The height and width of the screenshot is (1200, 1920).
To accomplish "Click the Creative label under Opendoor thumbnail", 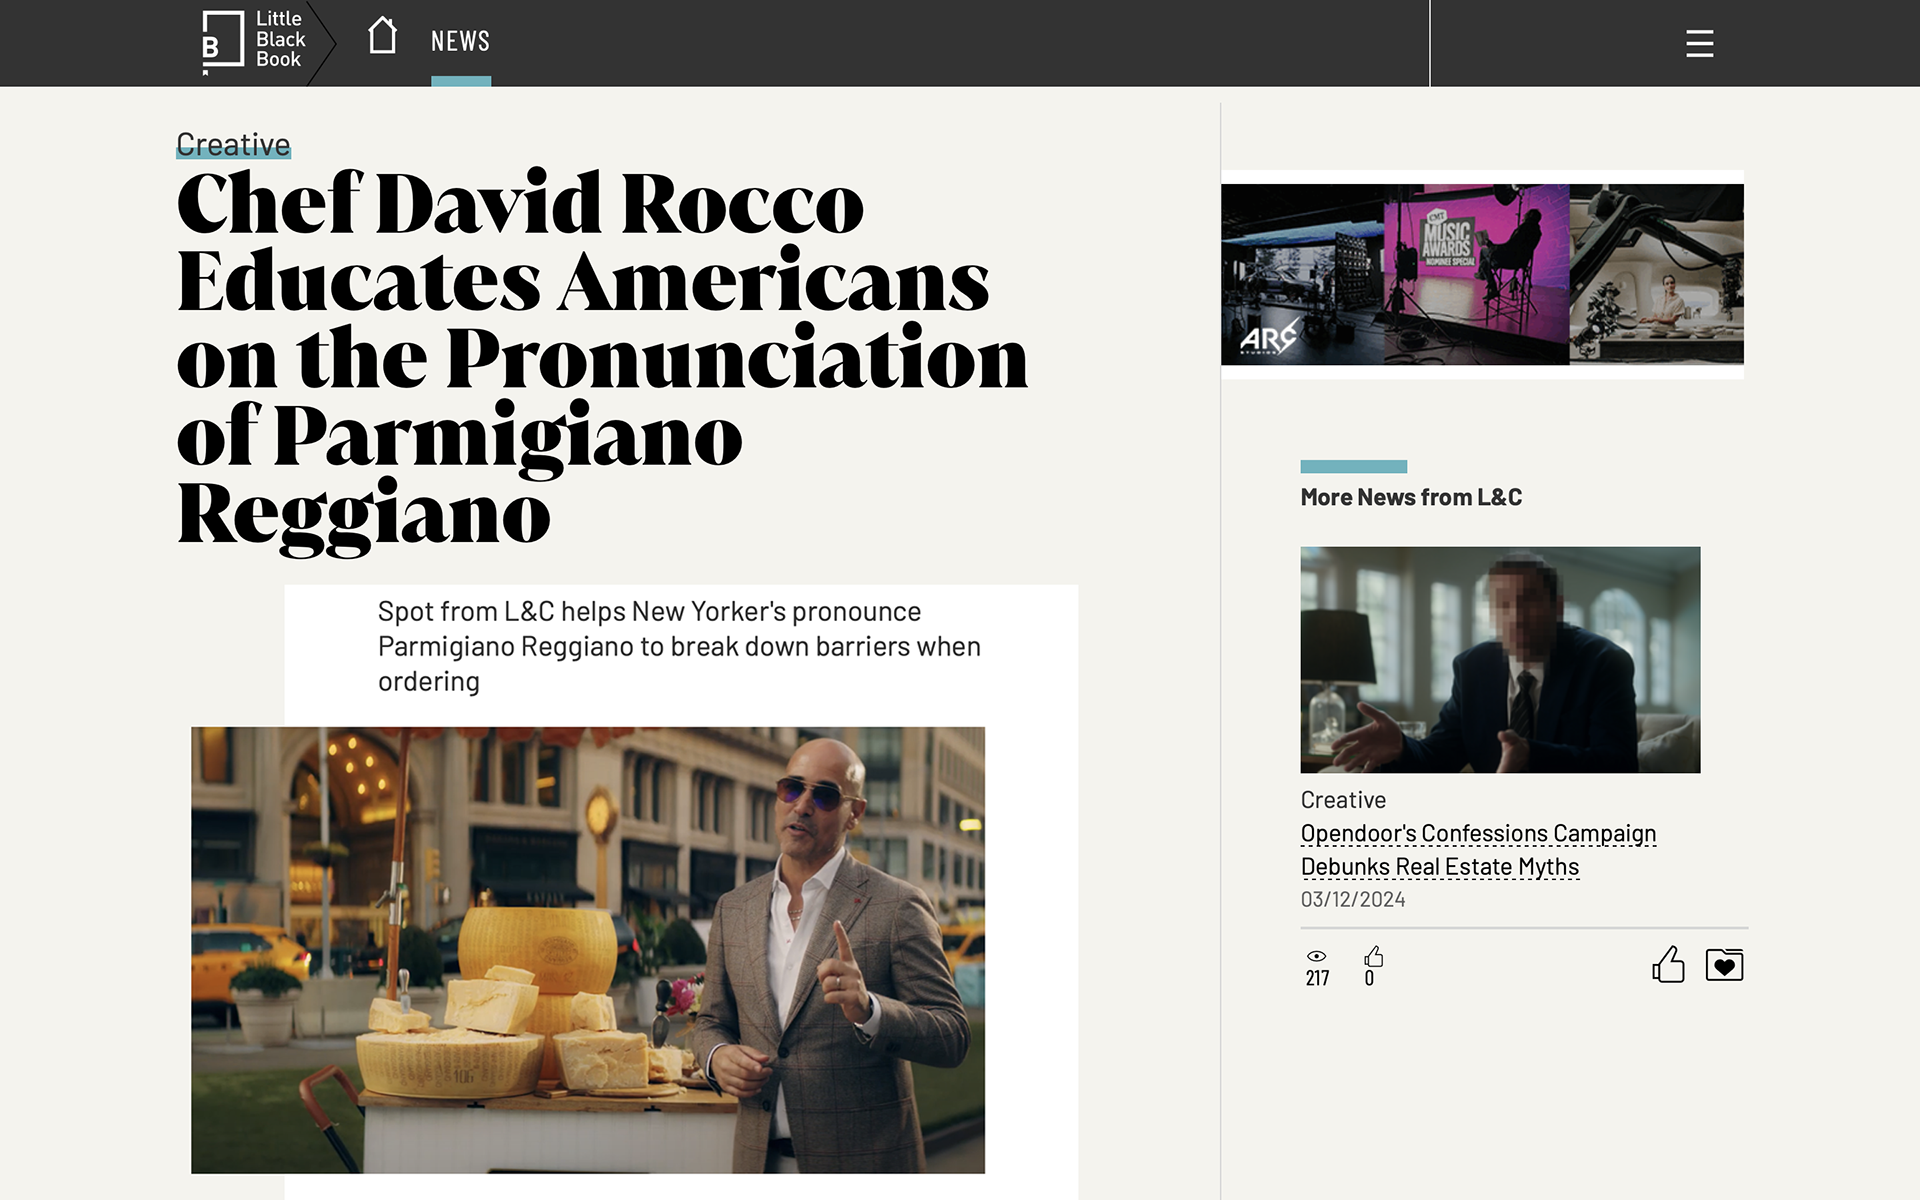I will tap(1343, 800).
